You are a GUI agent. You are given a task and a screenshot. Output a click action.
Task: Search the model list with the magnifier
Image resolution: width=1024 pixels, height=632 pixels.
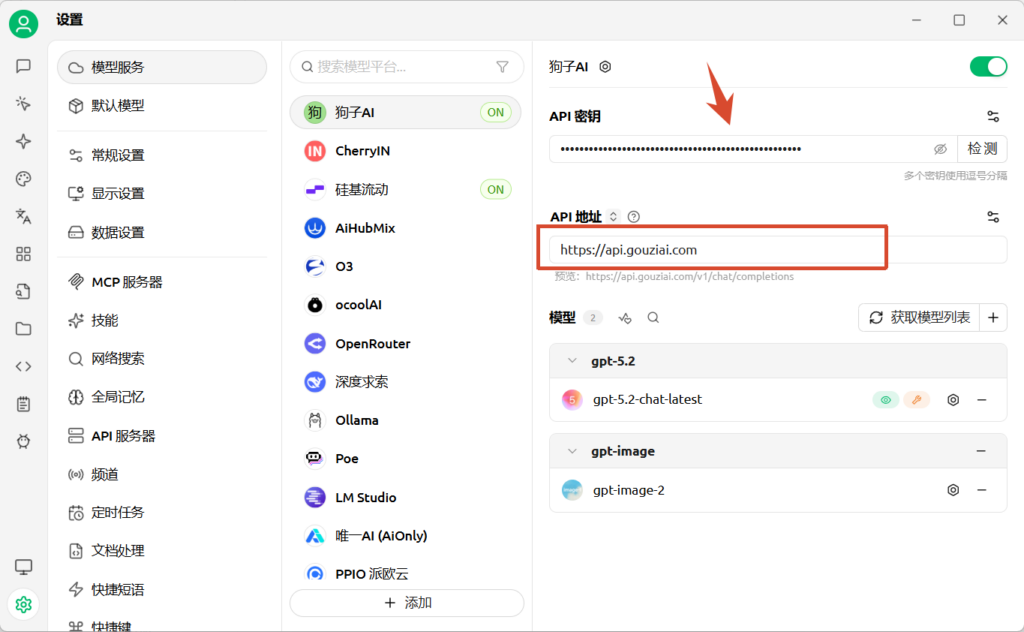pos(653,318)
